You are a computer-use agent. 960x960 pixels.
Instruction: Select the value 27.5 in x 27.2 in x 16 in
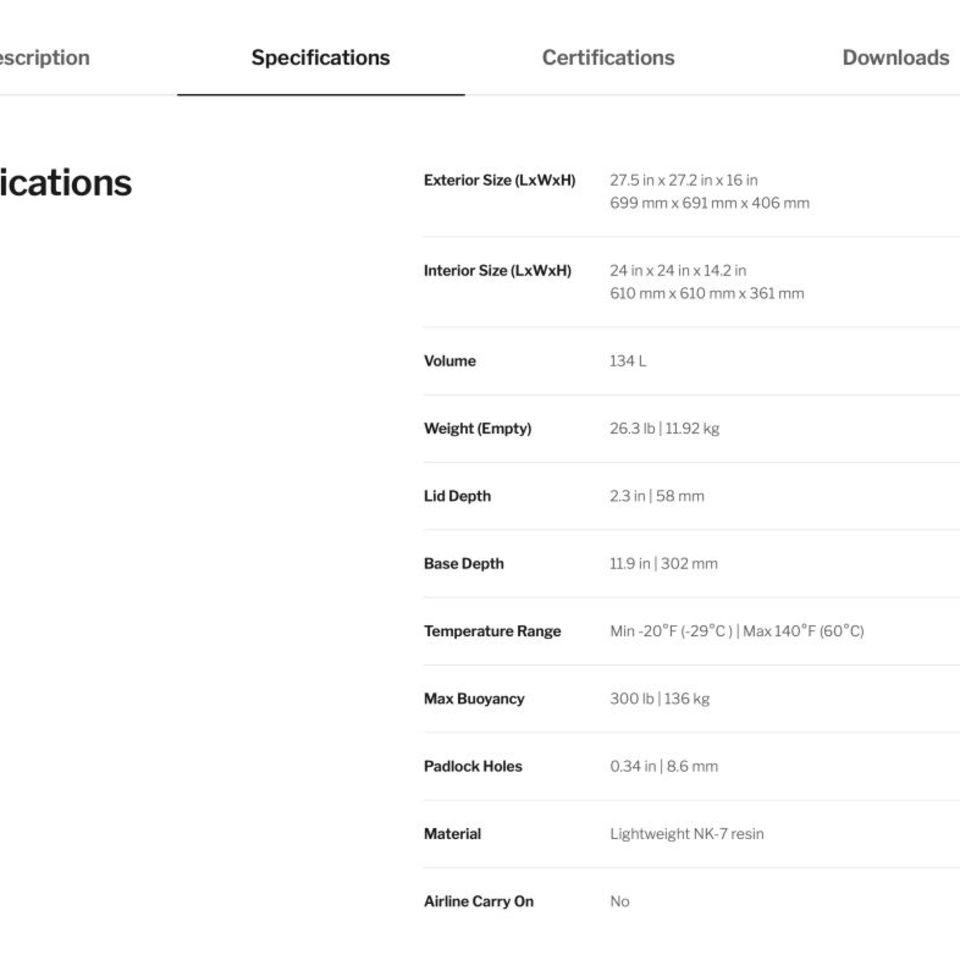coord(683,180)
